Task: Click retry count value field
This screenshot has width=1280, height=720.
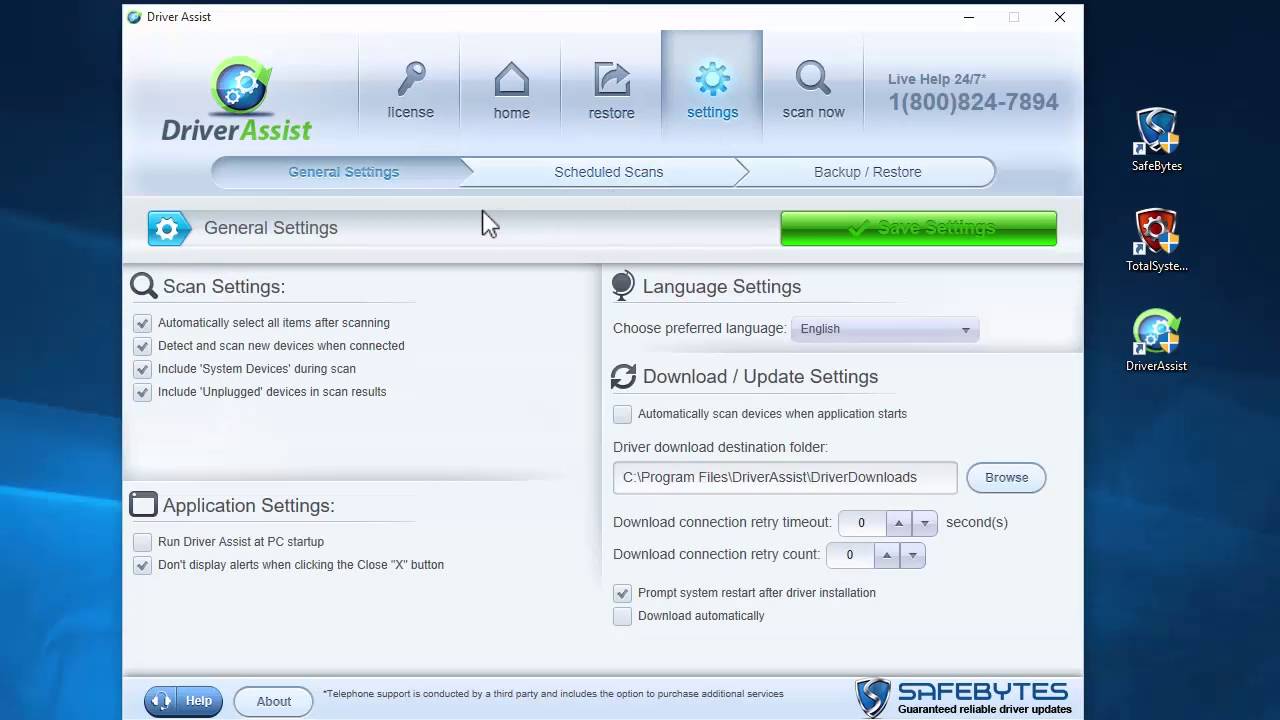Action: [x=850, y=555]
